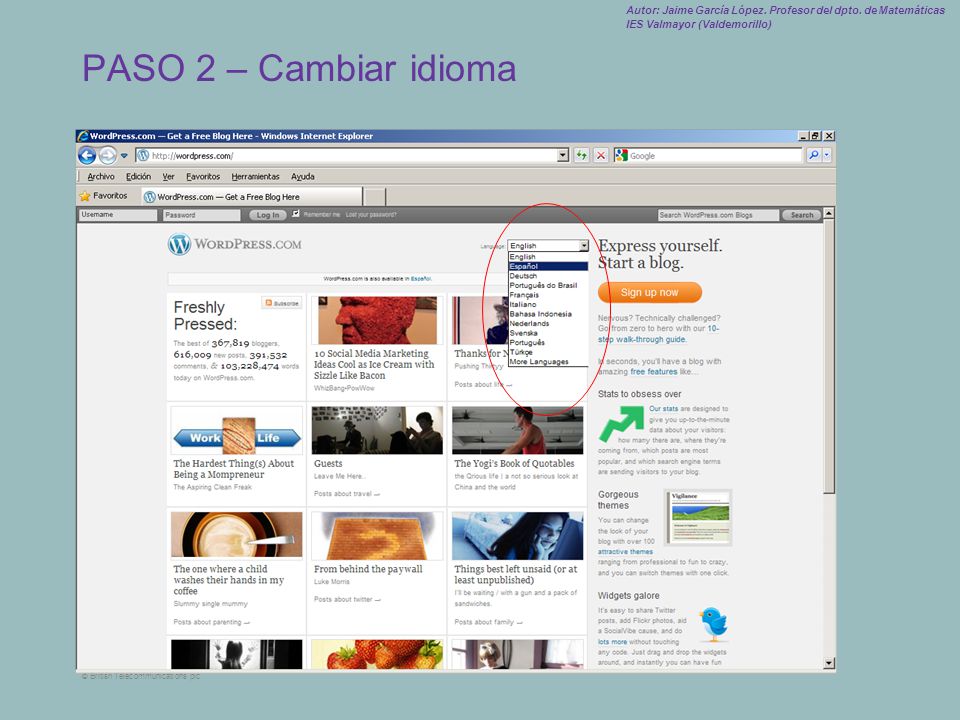
Task: Click the Lost your password link
Action: 371,214
